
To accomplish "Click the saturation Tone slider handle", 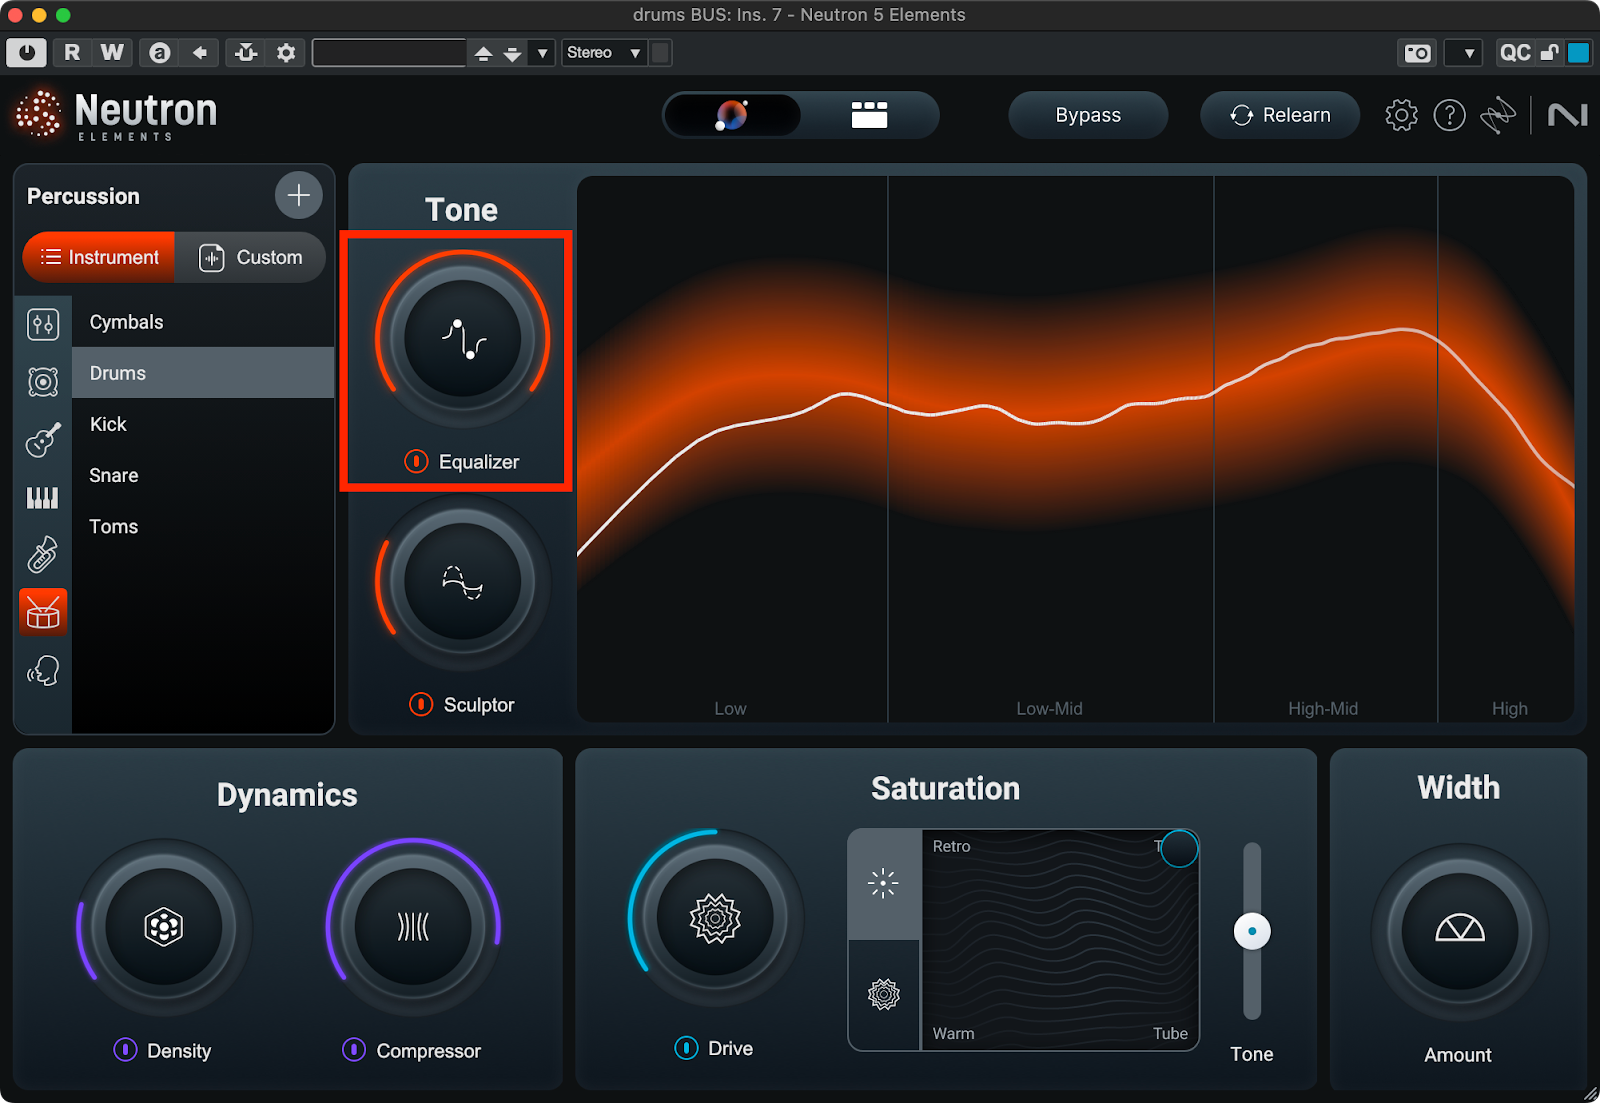I will (1252, 931).
